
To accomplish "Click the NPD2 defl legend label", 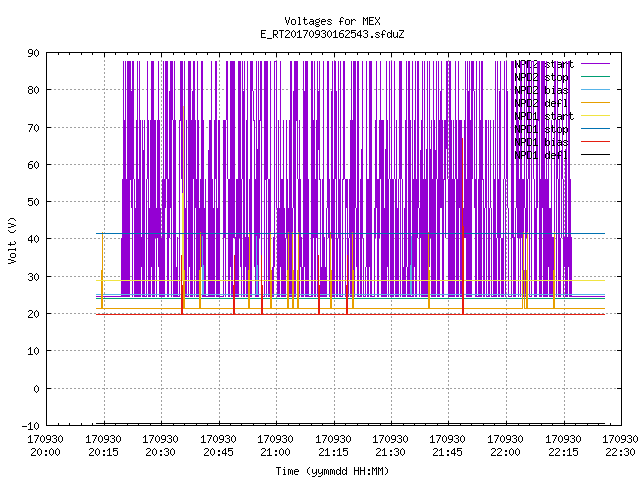I will (541, 103).
